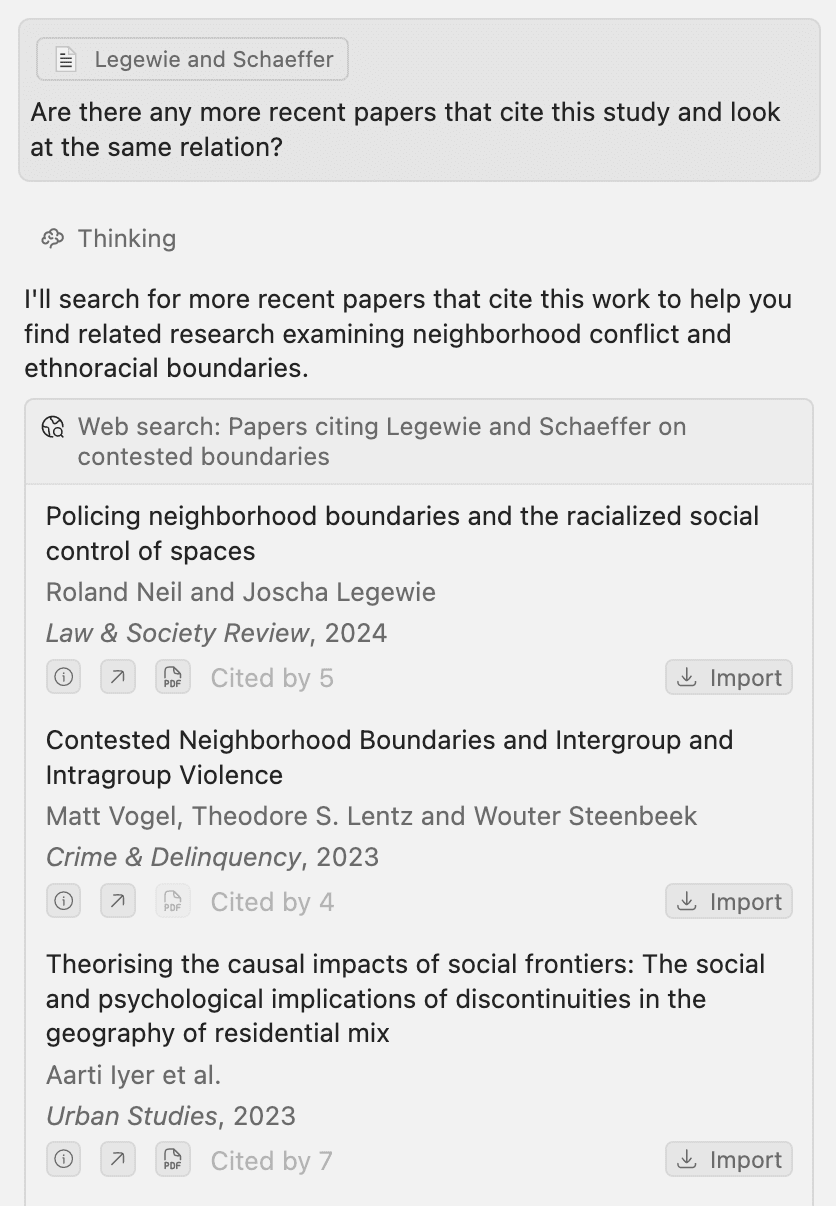Open PDF of Aarti Iyer et al. paper

(x=173, y=1160)
